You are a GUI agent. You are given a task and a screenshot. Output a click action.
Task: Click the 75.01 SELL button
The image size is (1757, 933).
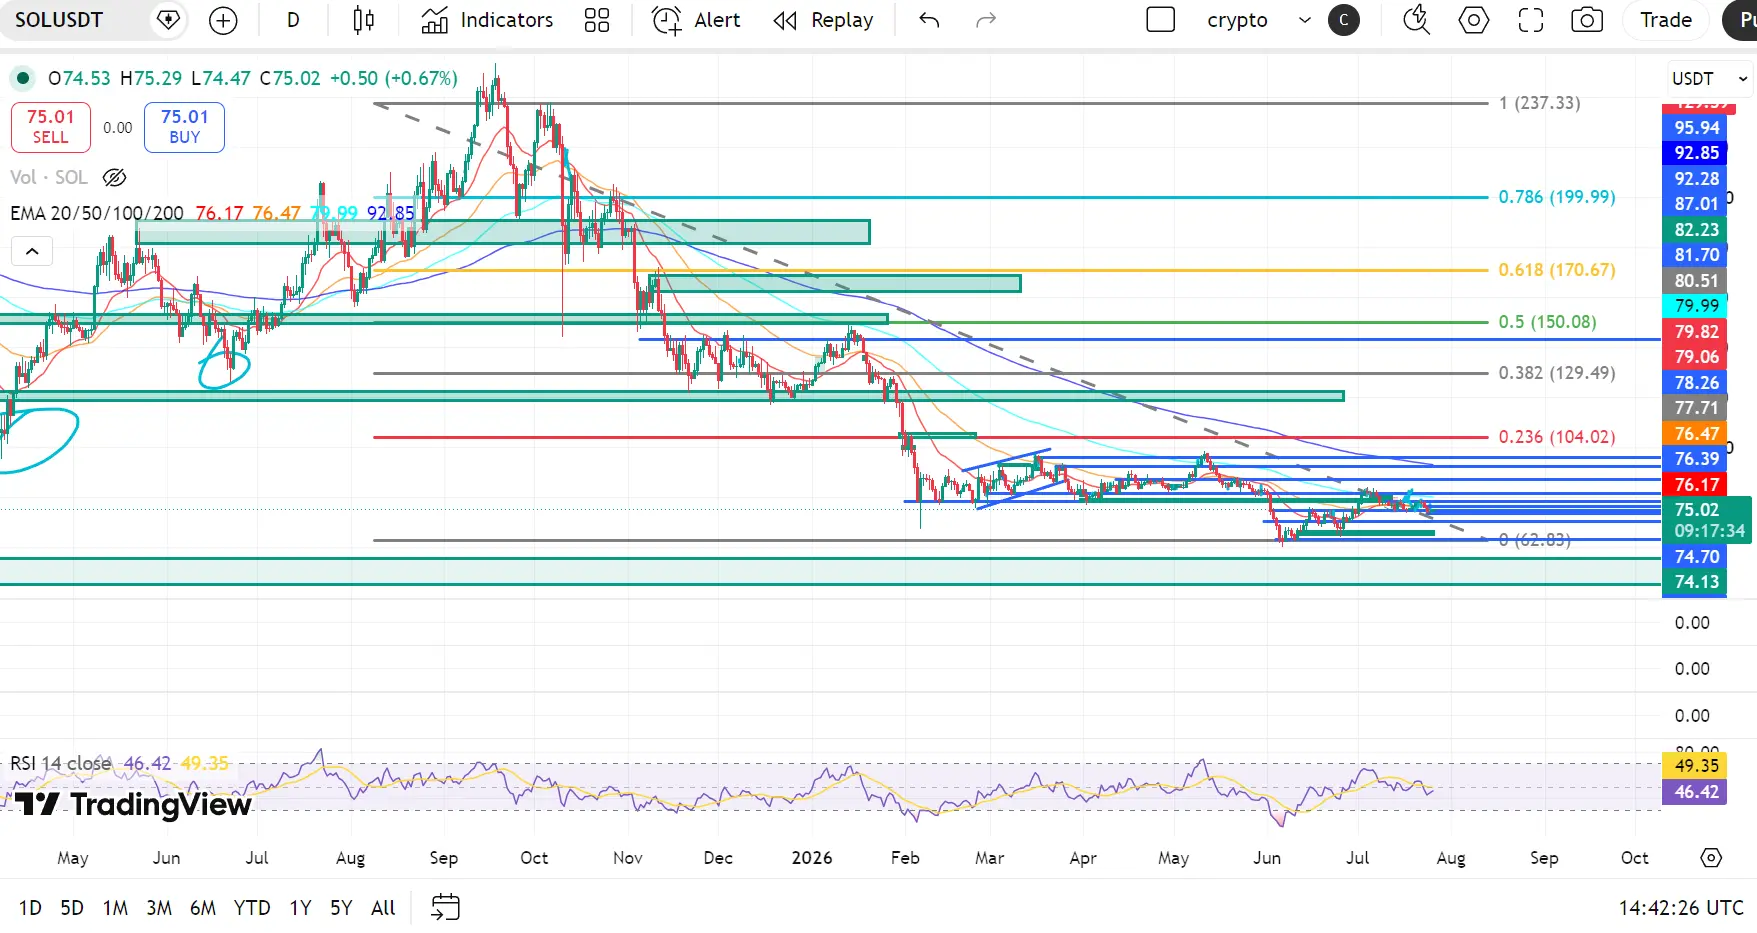pyautogui.click(x=51, y=127)
